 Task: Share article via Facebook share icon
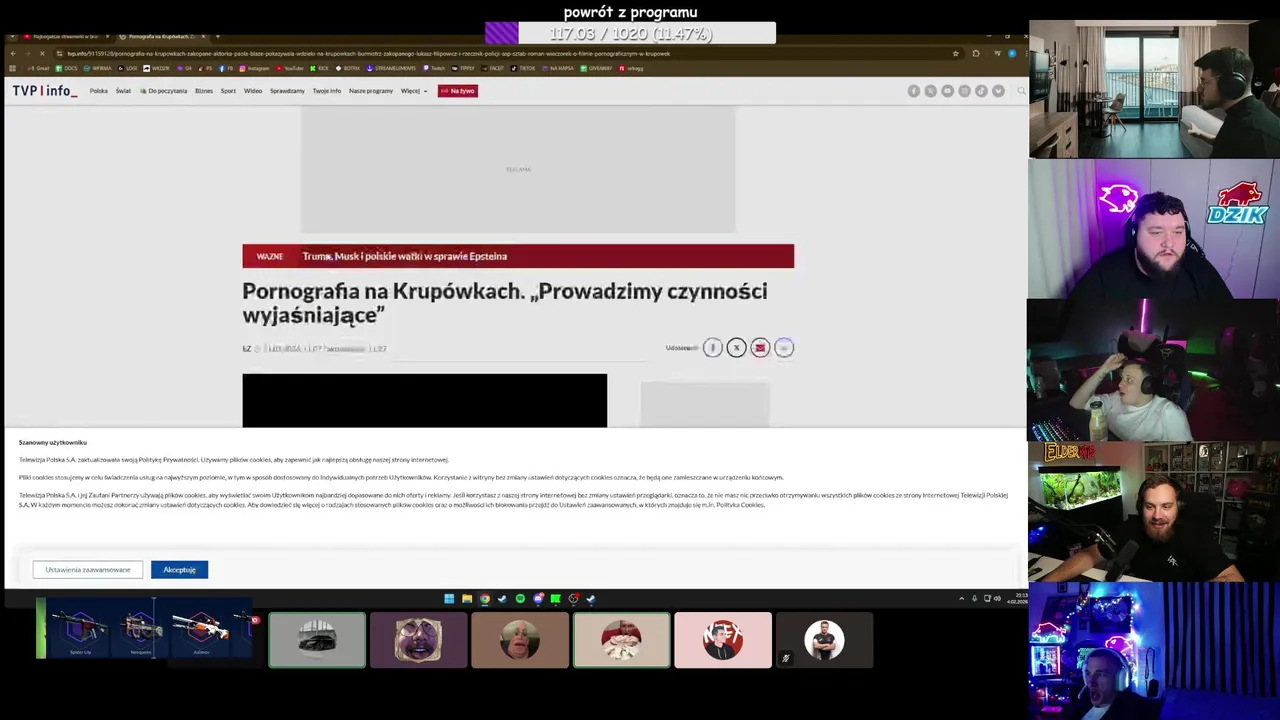coord(713,348)
